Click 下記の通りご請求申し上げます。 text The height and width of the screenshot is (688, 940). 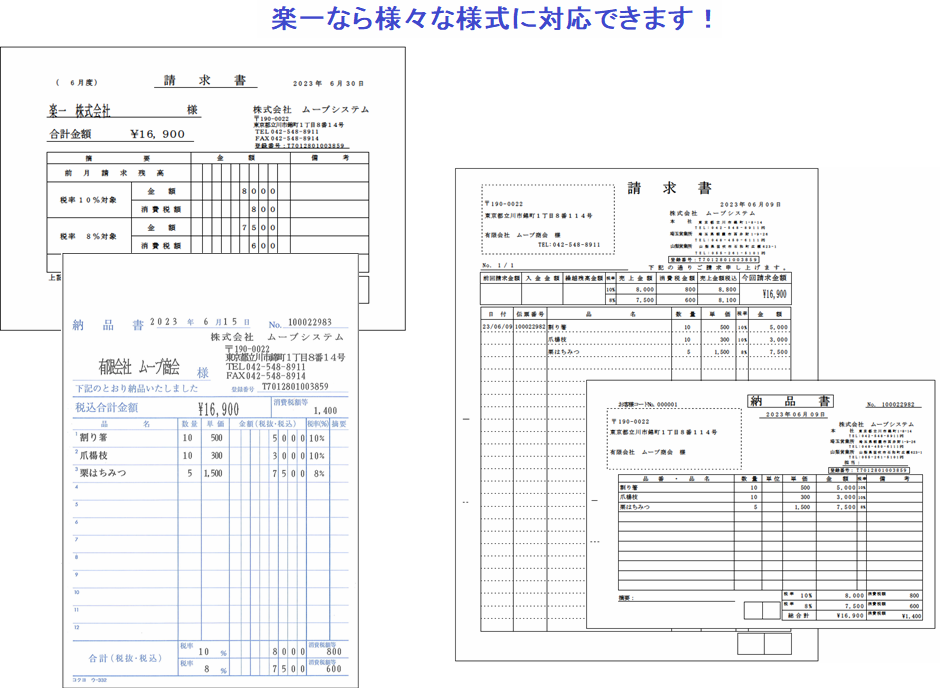tap(717, 267)
